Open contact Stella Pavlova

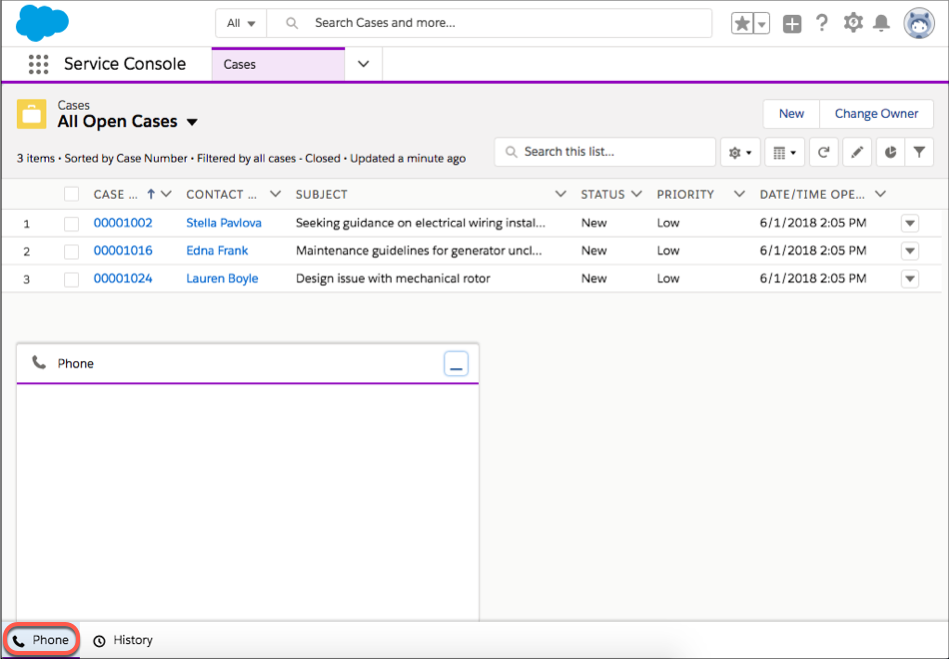pos(224,223)
